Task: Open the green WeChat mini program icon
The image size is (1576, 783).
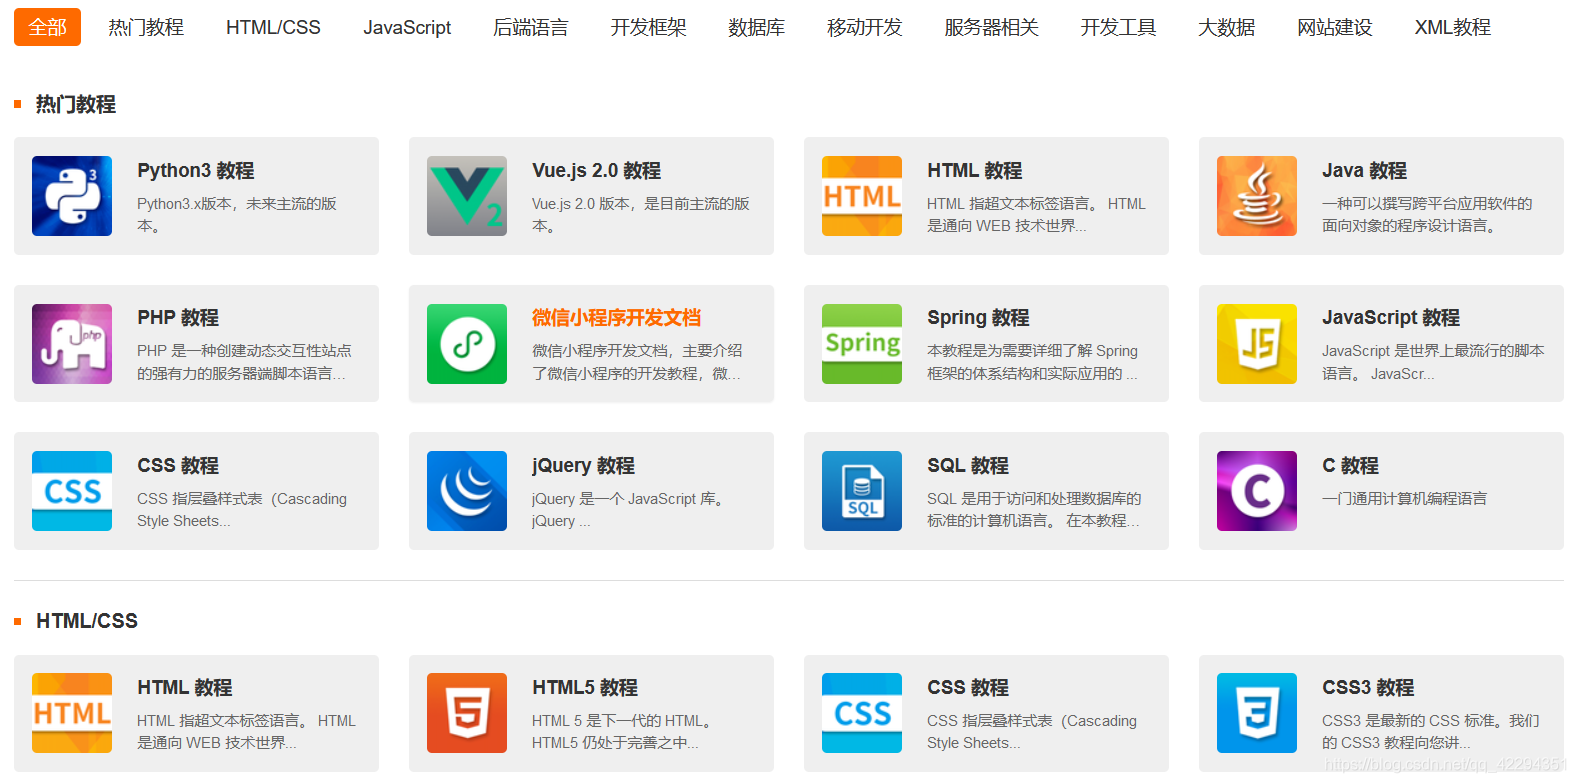Action: pyautogui.click(x=467, y=344)
